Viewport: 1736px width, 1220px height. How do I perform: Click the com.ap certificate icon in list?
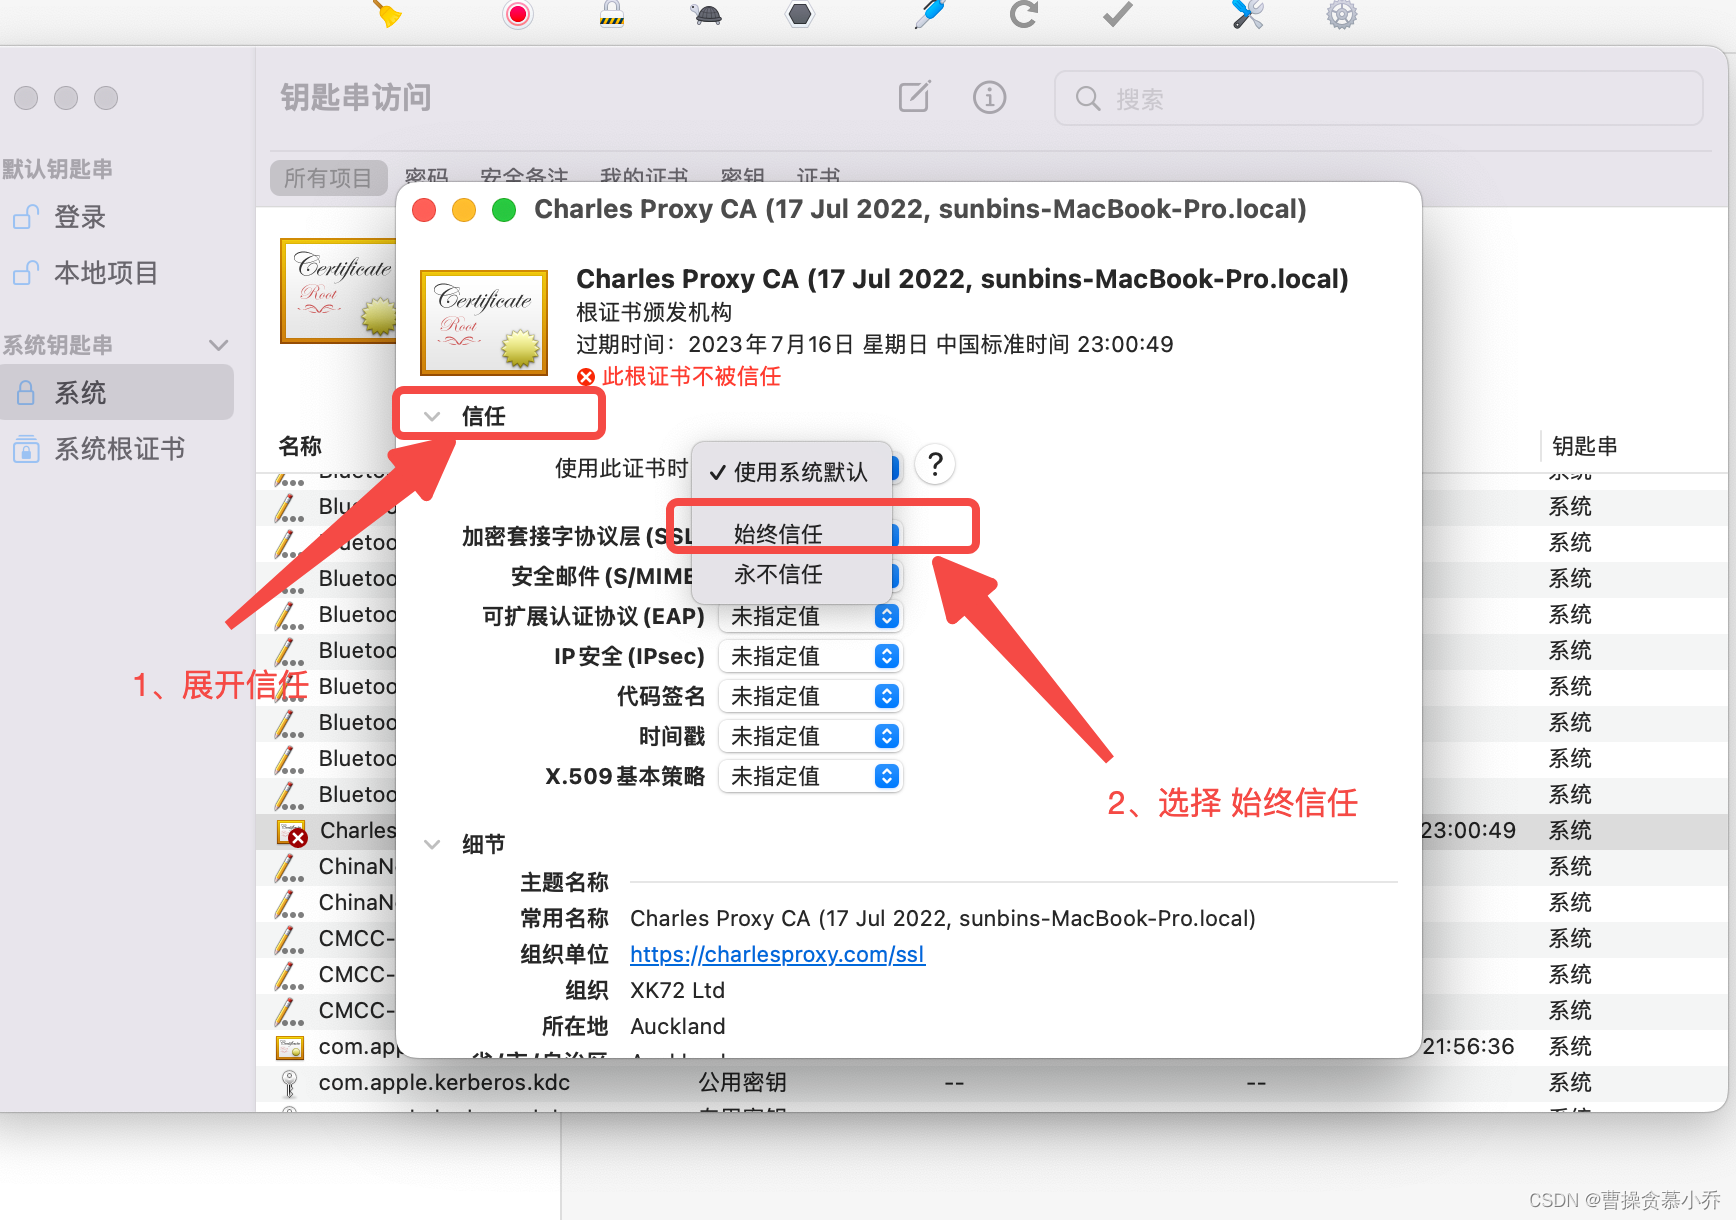click(x=289, y=1047)
